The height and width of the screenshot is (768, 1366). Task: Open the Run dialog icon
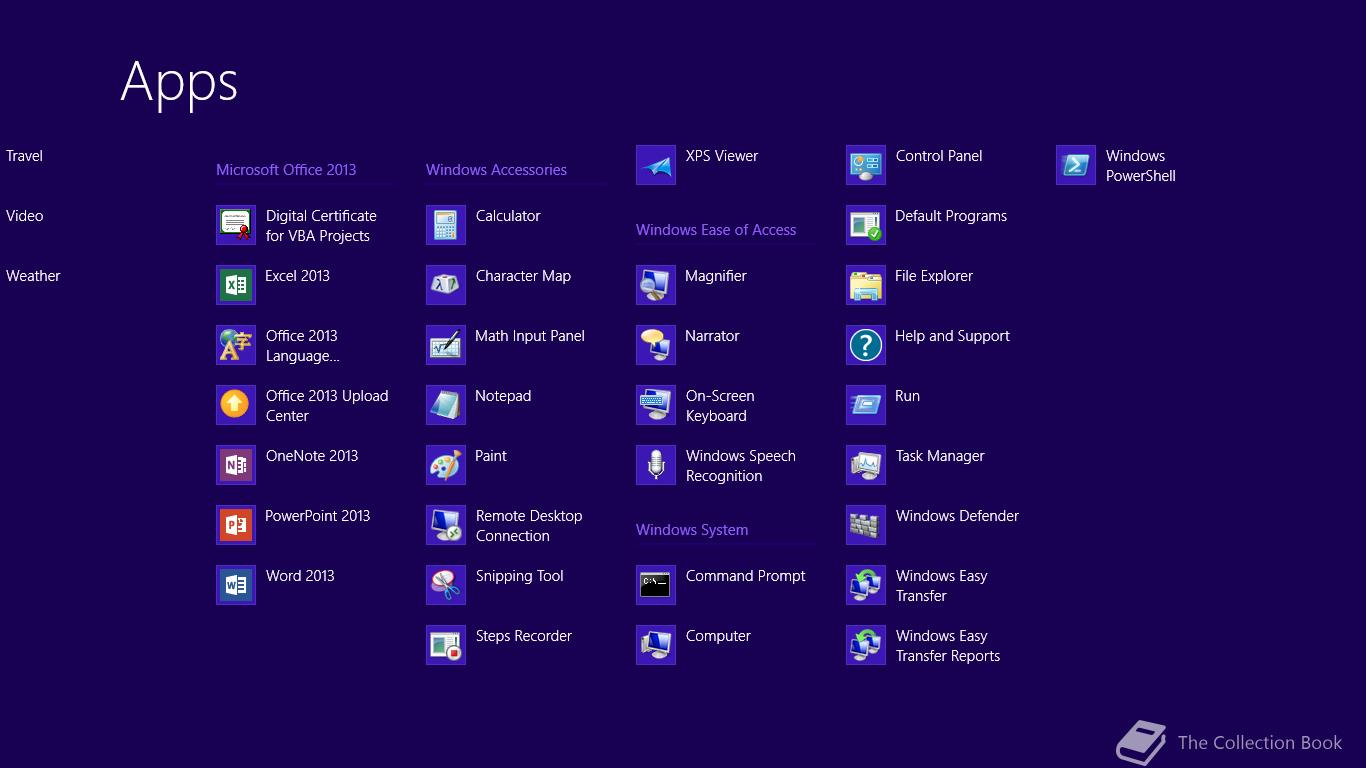(866, 405)
